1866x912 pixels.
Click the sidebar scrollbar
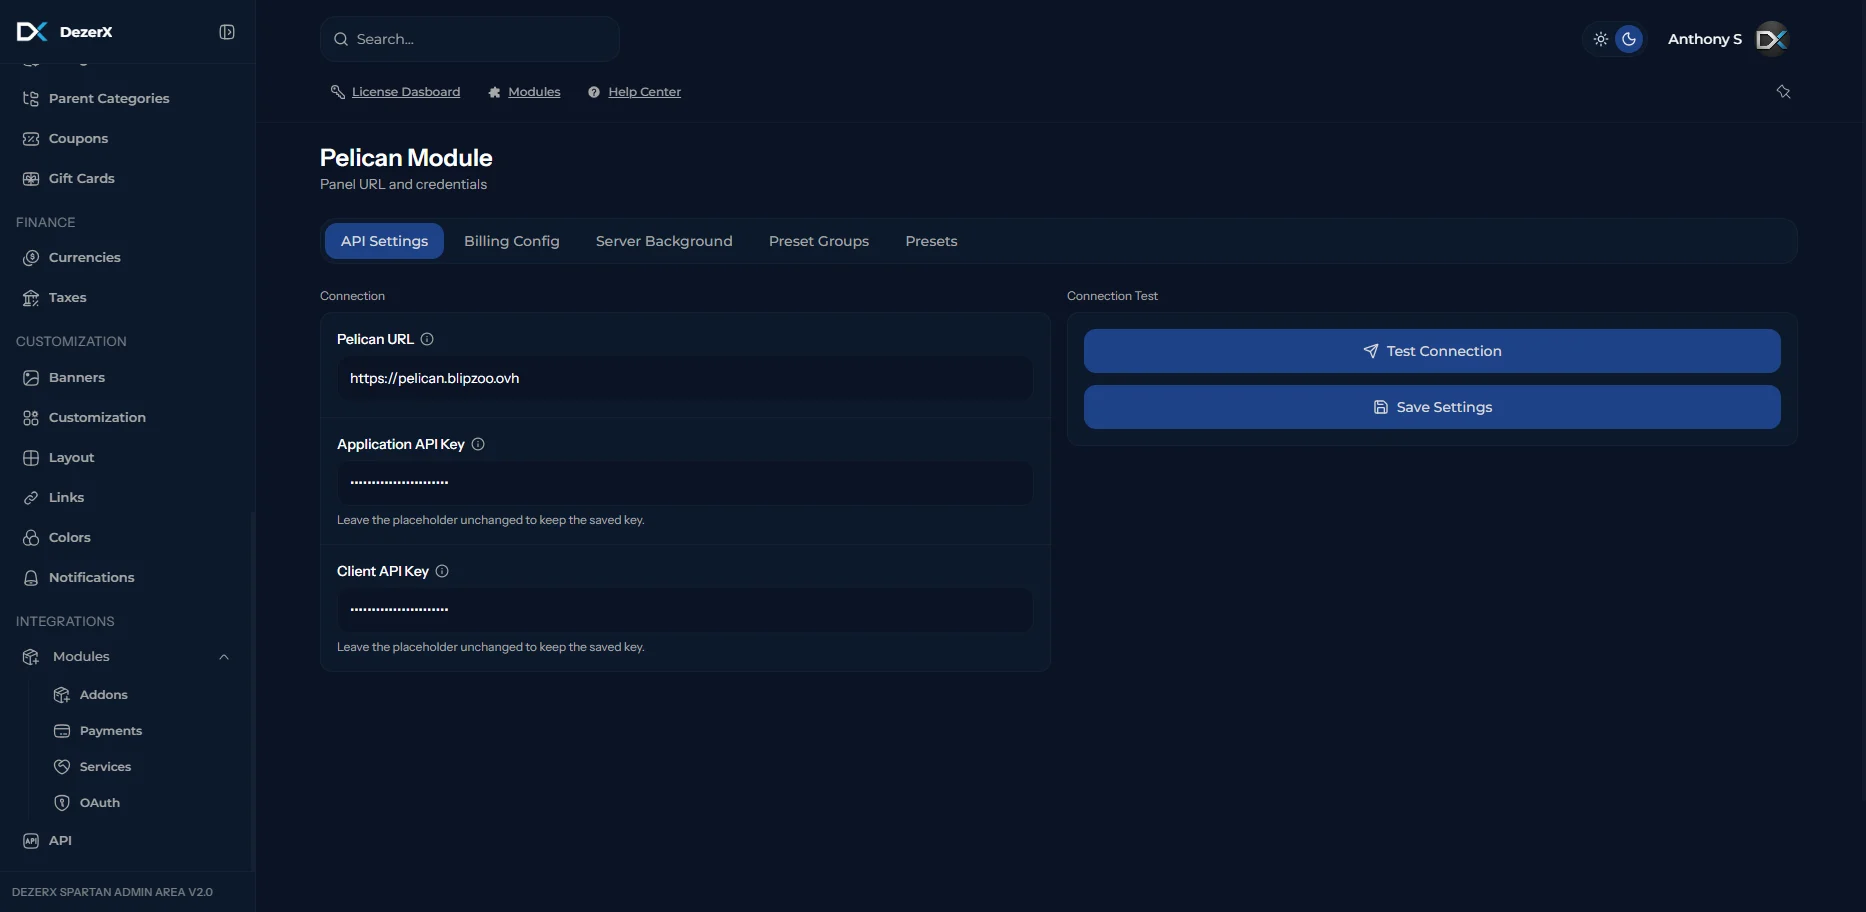coord(252,690)
